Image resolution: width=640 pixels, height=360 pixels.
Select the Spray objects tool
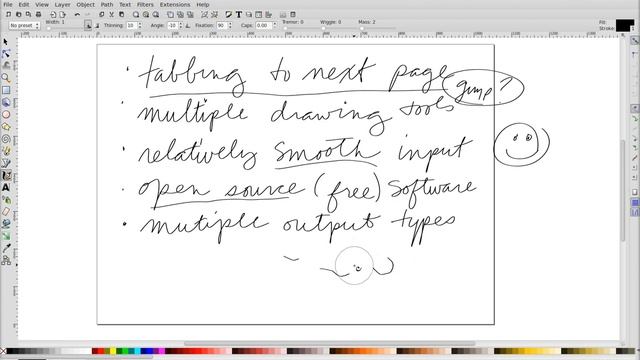[x=6, y=200]
